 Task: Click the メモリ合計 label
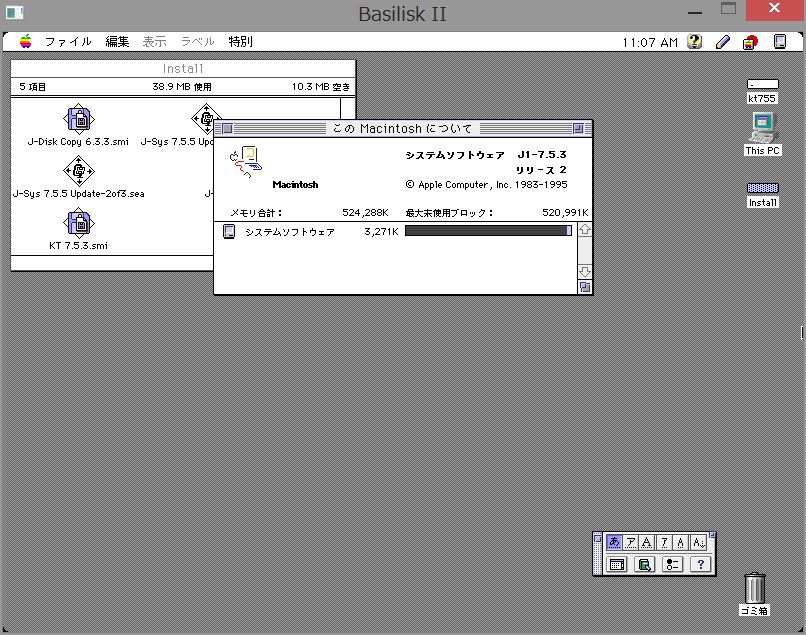point(256,213)
